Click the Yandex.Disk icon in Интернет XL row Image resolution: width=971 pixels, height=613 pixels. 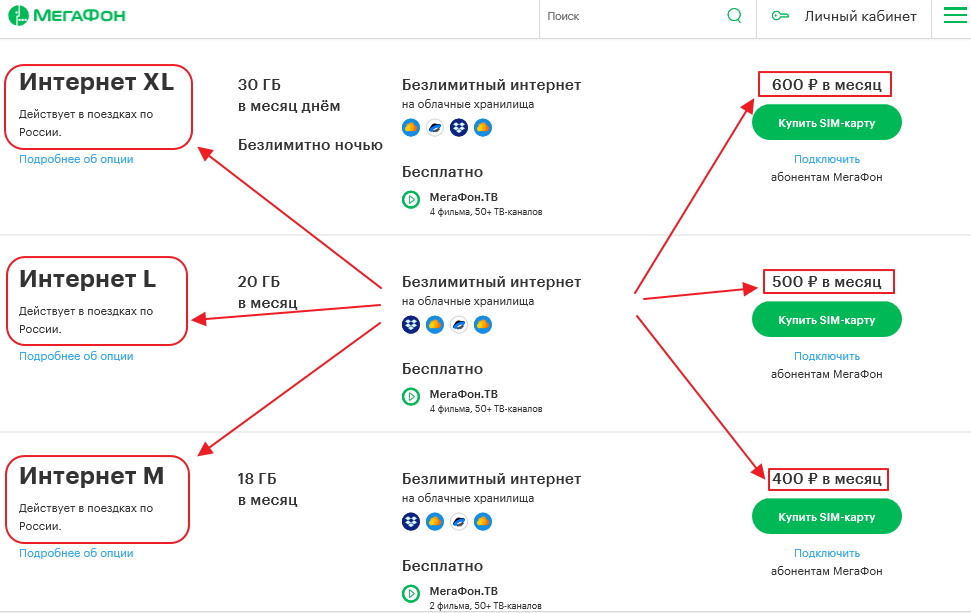click(435, 127)
